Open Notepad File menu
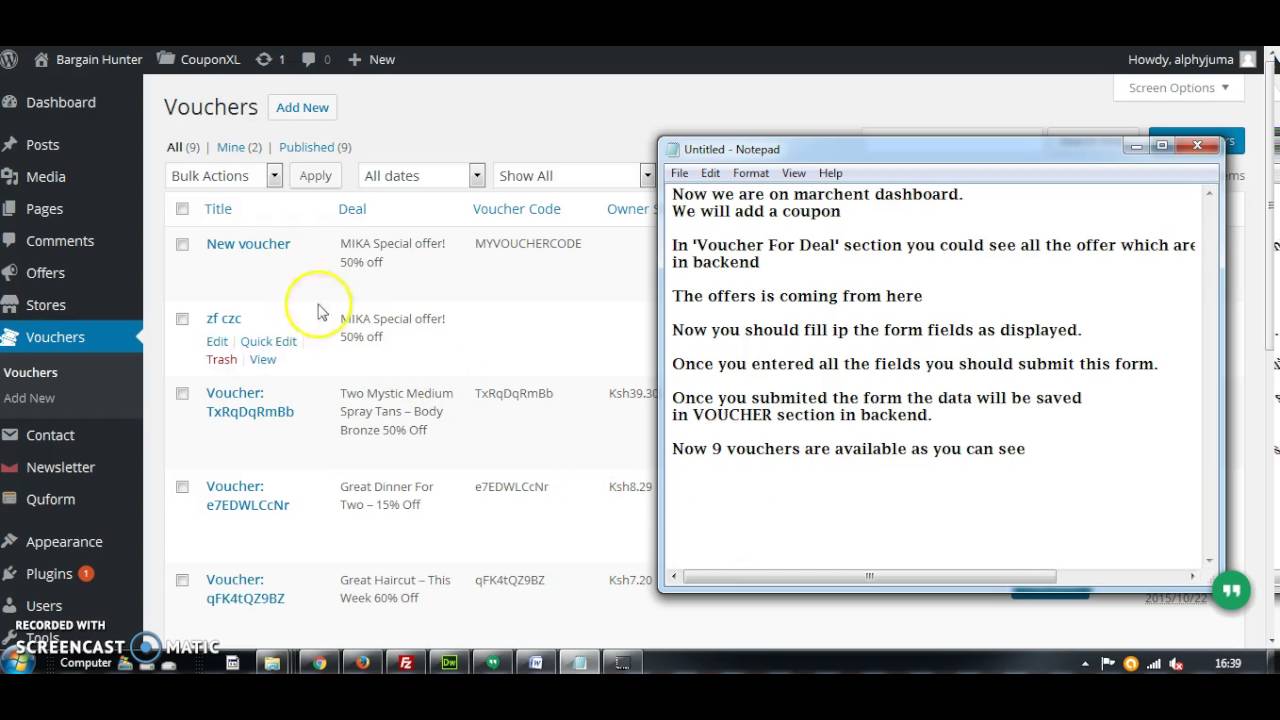This screenshot has width=1280, height=720. click(x=679, y=173)
